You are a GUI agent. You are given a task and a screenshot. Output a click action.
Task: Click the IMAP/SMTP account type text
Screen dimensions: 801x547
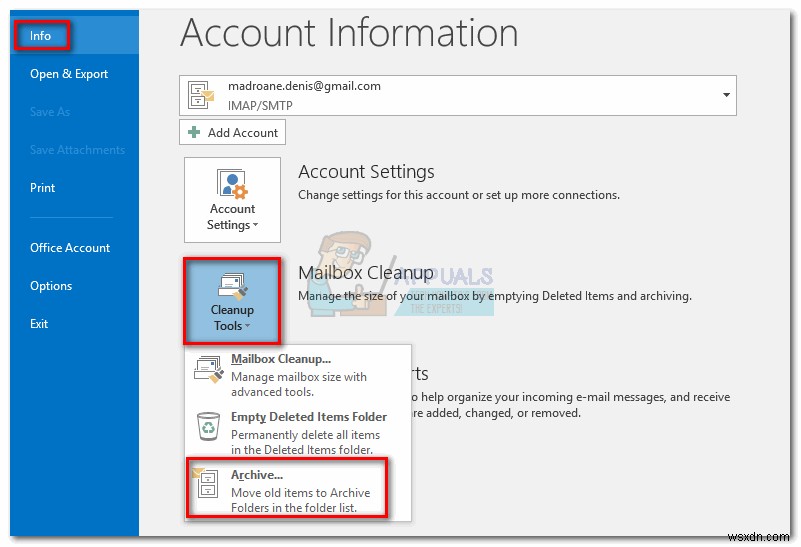pyautogui.click(x=260, y=106)
